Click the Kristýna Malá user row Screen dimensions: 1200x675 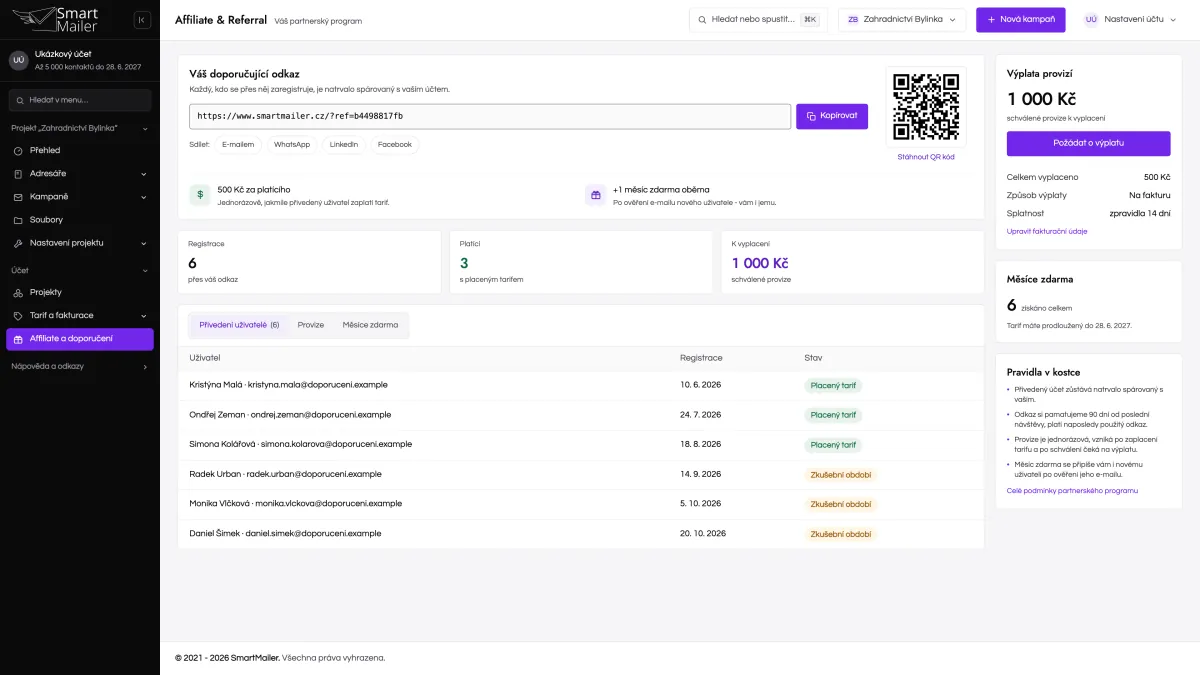point(581,384)
